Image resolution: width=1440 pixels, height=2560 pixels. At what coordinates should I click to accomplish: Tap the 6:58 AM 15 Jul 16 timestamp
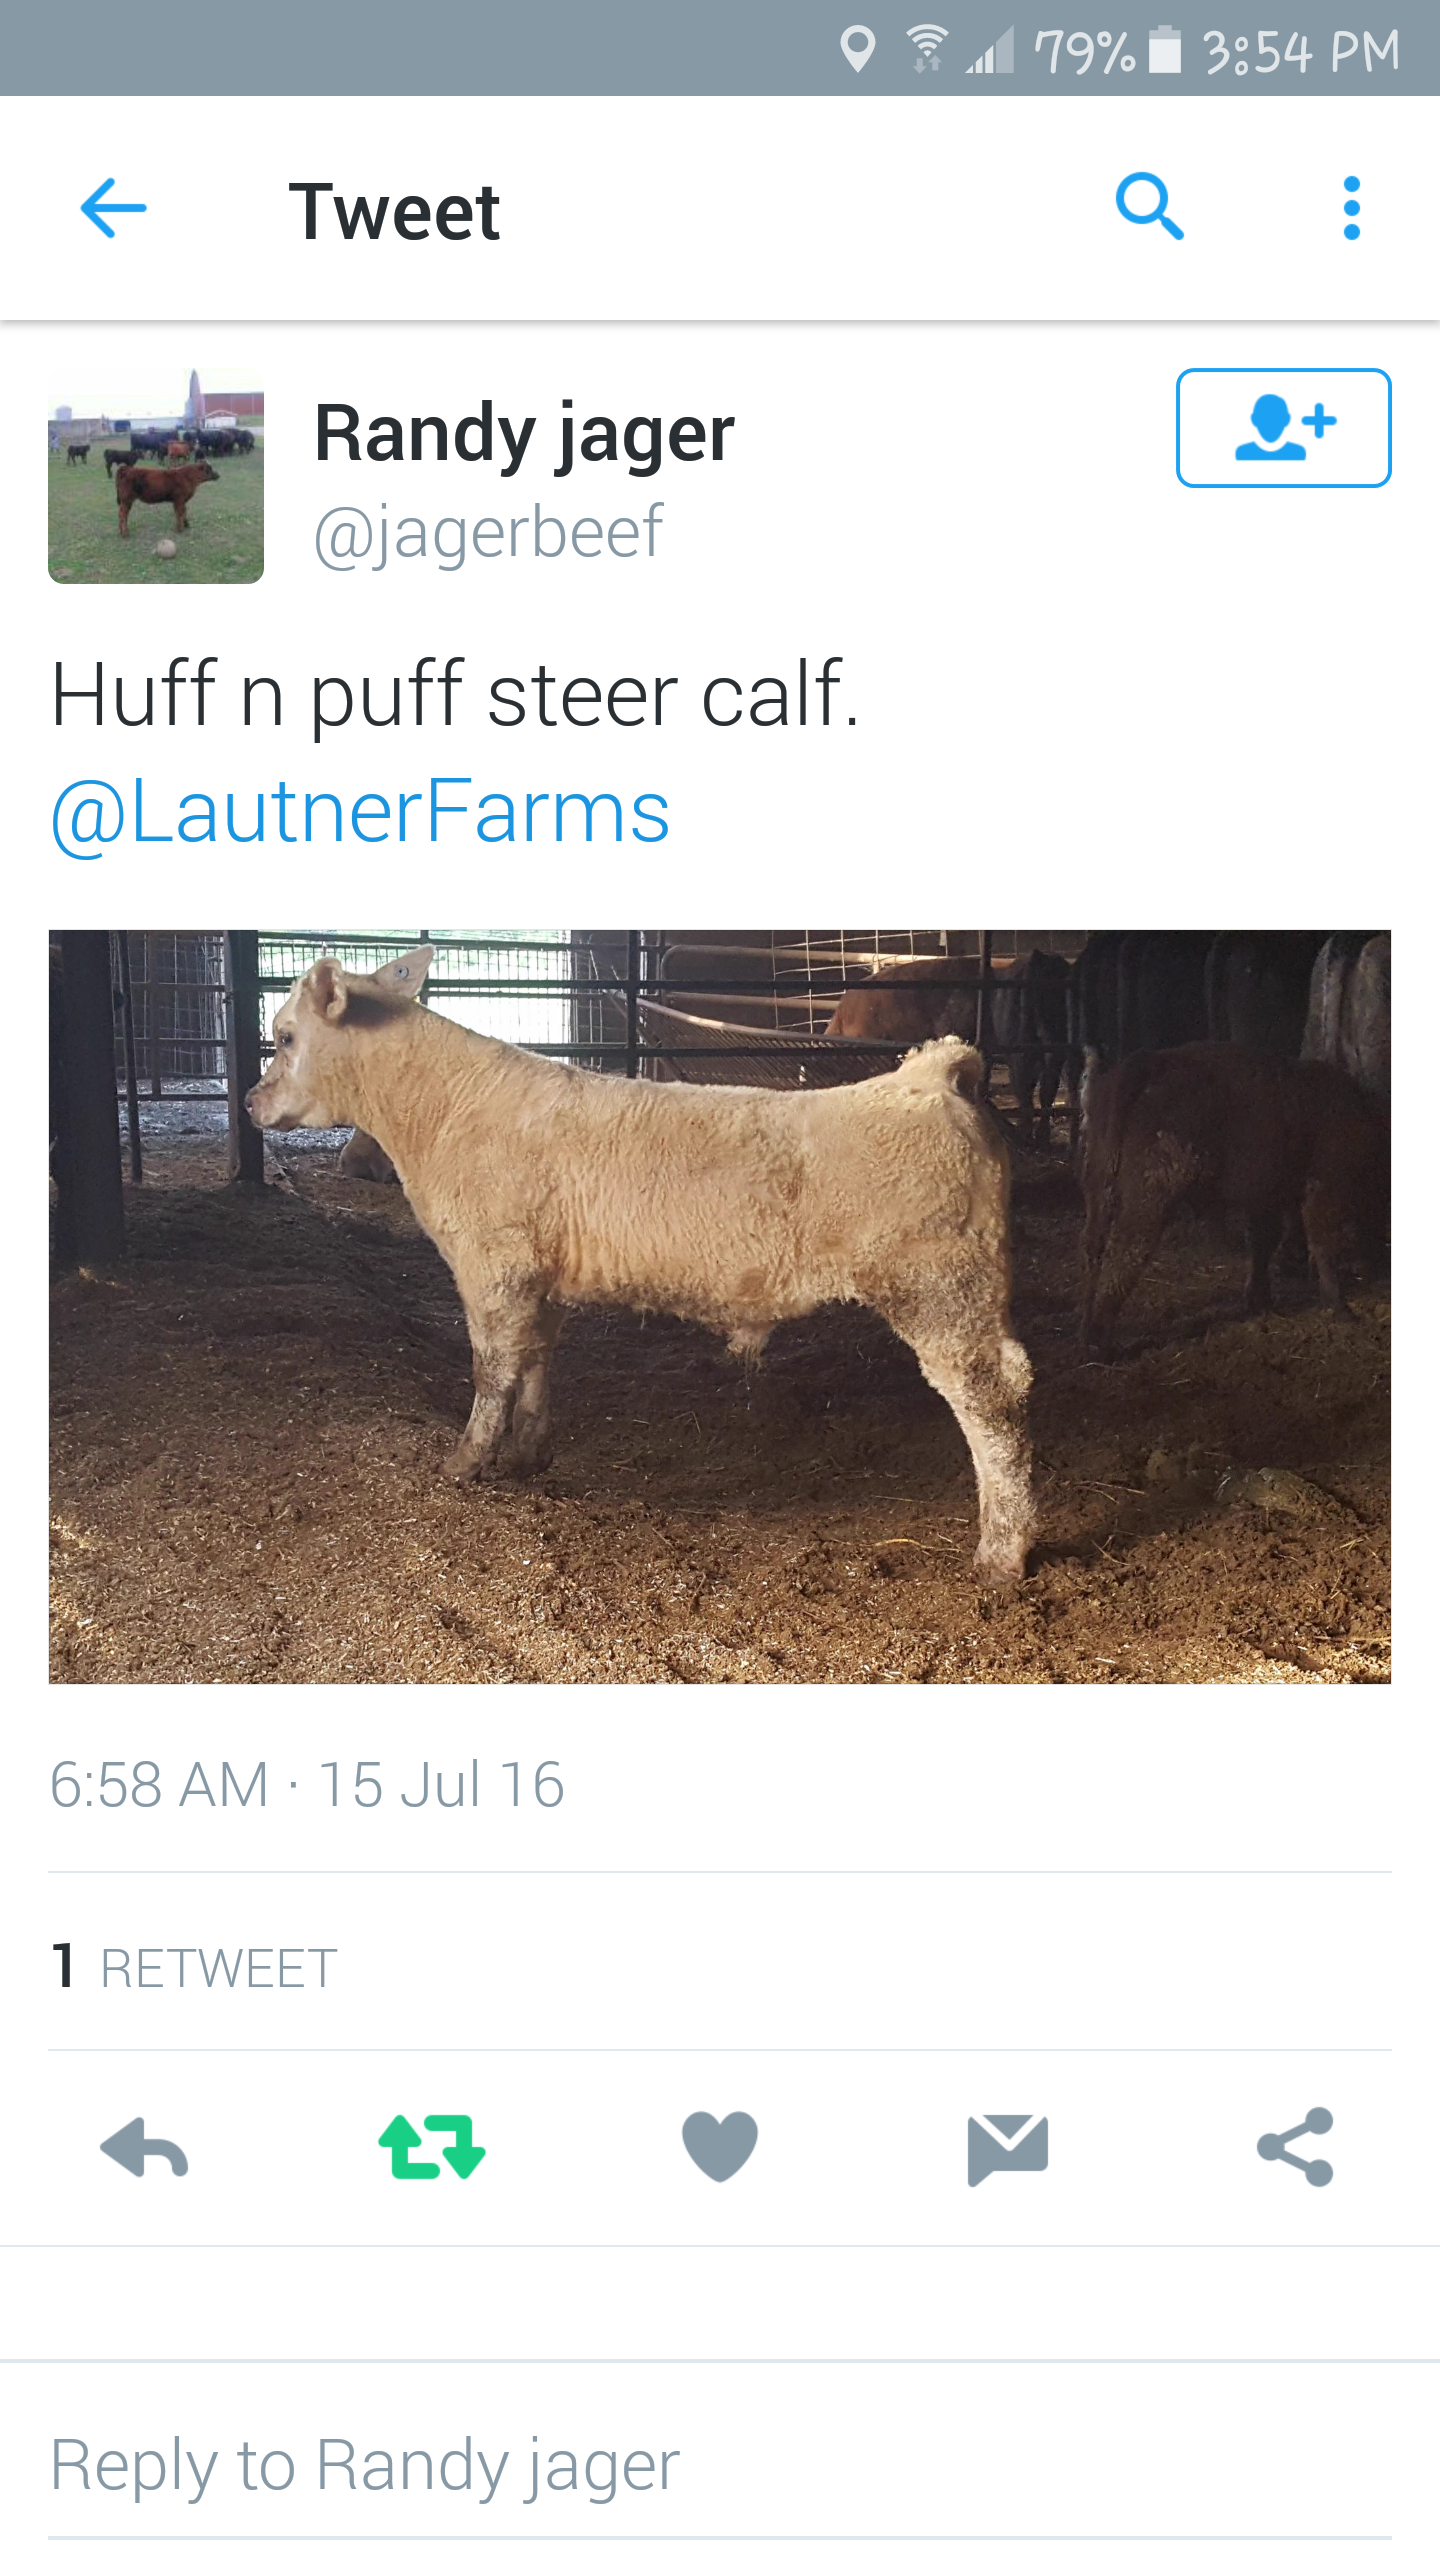307,1785
